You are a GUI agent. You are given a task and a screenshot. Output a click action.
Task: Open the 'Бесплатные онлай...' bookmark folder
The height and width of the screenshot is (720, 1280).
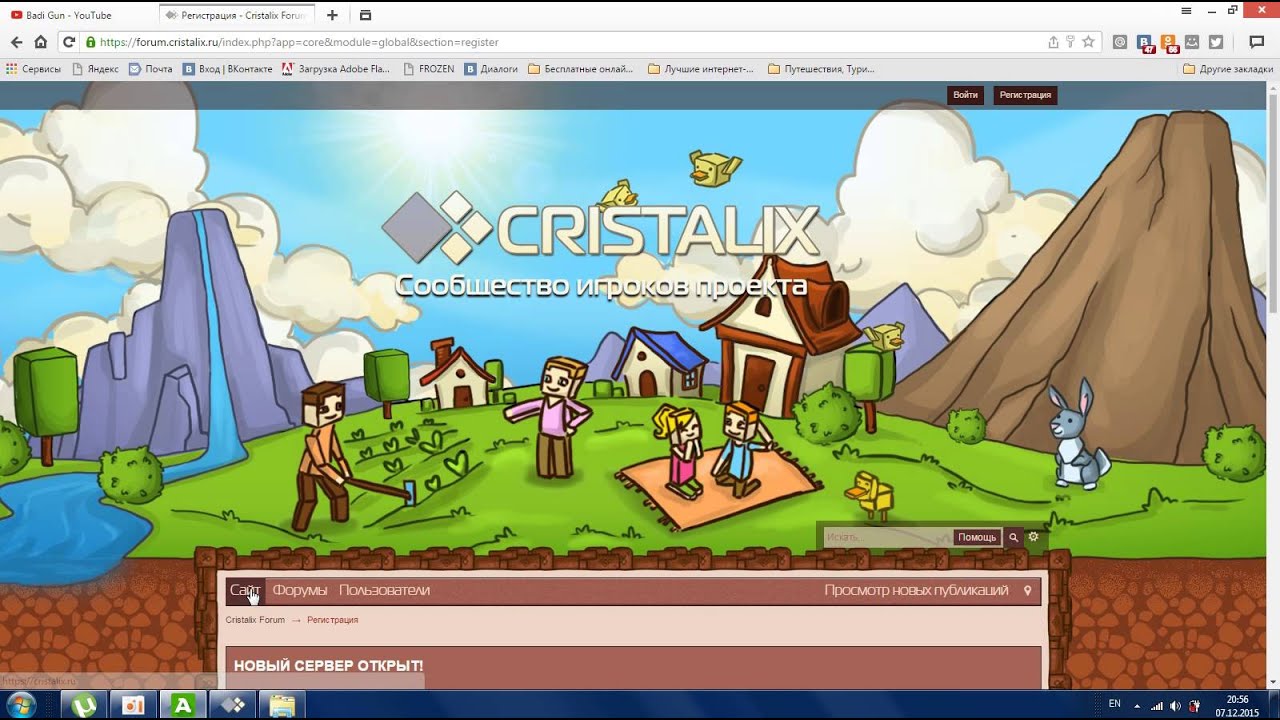coord(580,69)
